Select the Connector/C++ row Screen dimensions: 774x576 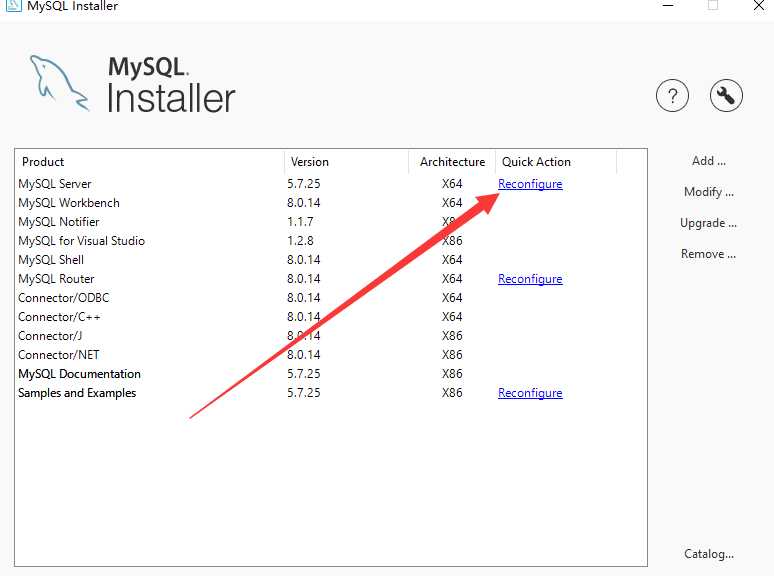coord(330,317)
